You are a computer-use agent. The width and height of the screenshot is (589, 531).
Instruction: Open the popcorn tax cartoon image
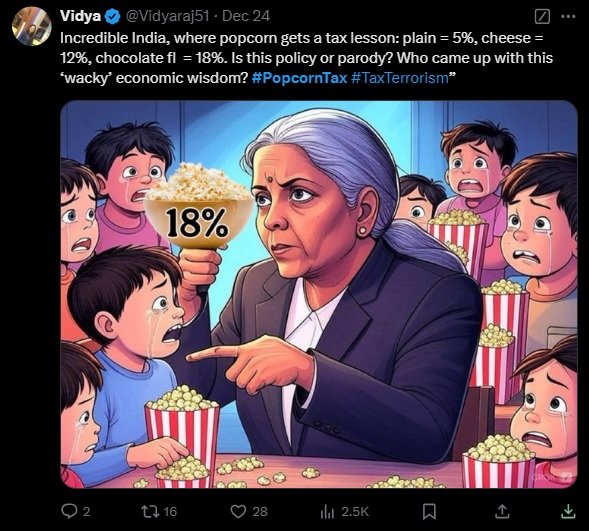coord(319,294)
